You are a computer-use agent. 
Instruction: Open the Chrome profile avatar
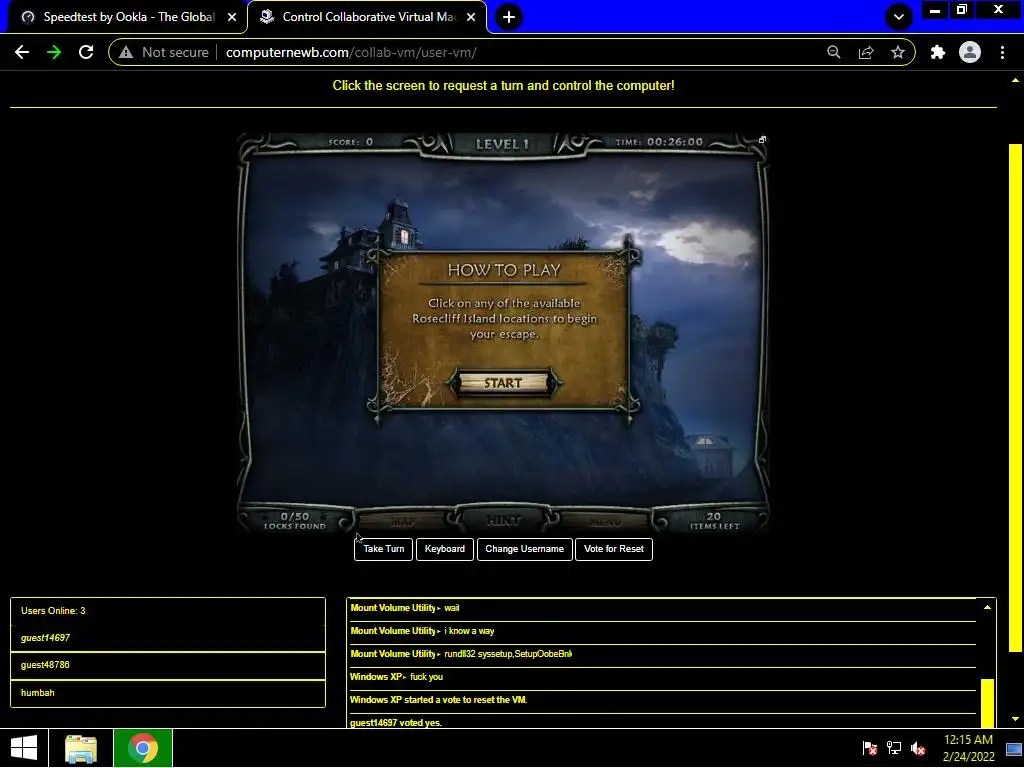pos(970,52)
